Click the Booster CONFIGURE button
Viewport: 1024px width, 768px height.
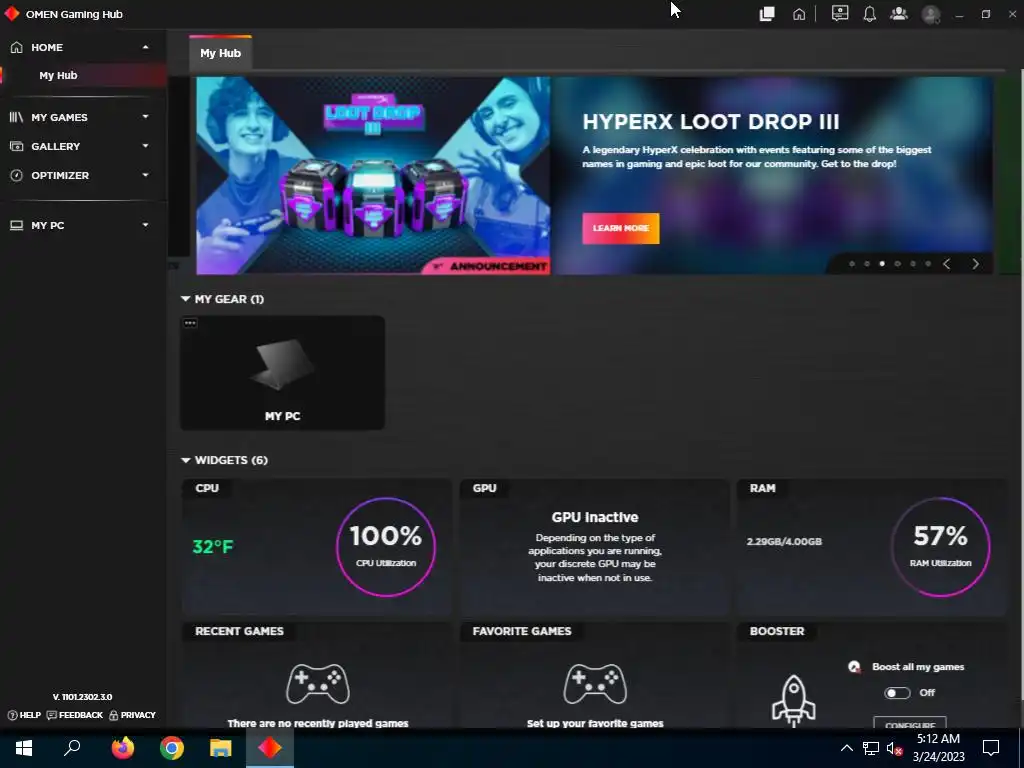tap(910, 723)
